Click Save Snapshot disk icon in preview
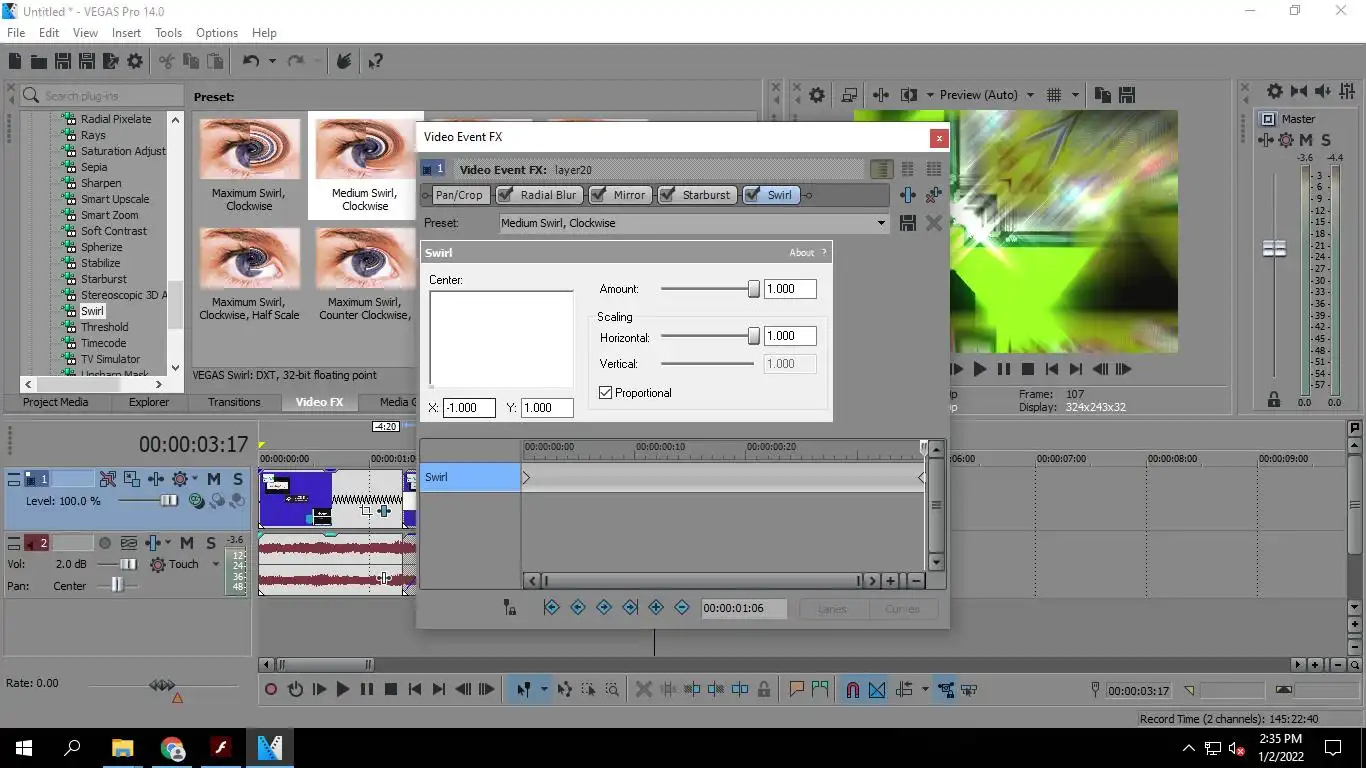Image resolution: width=1366 pixels, height=768 pixels. pos(1127,95)
